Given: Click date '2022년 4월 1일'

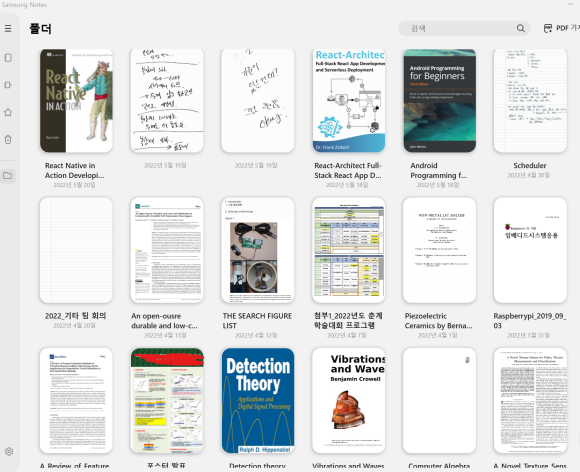Looking at the screenshot, I should (438, 335).
